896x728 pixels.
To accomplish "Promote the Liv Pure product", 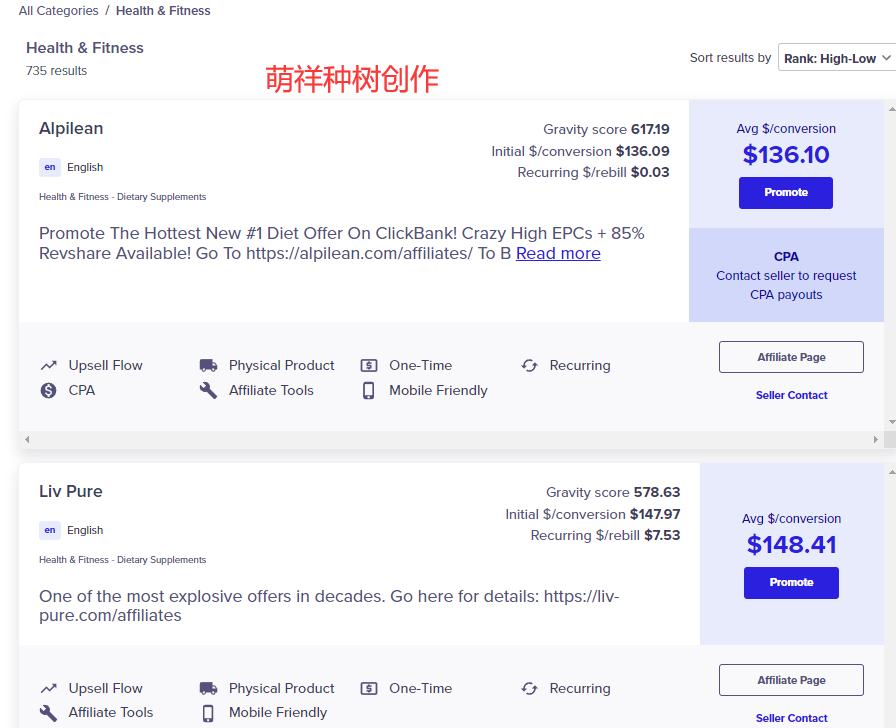I will pos(791,582).
